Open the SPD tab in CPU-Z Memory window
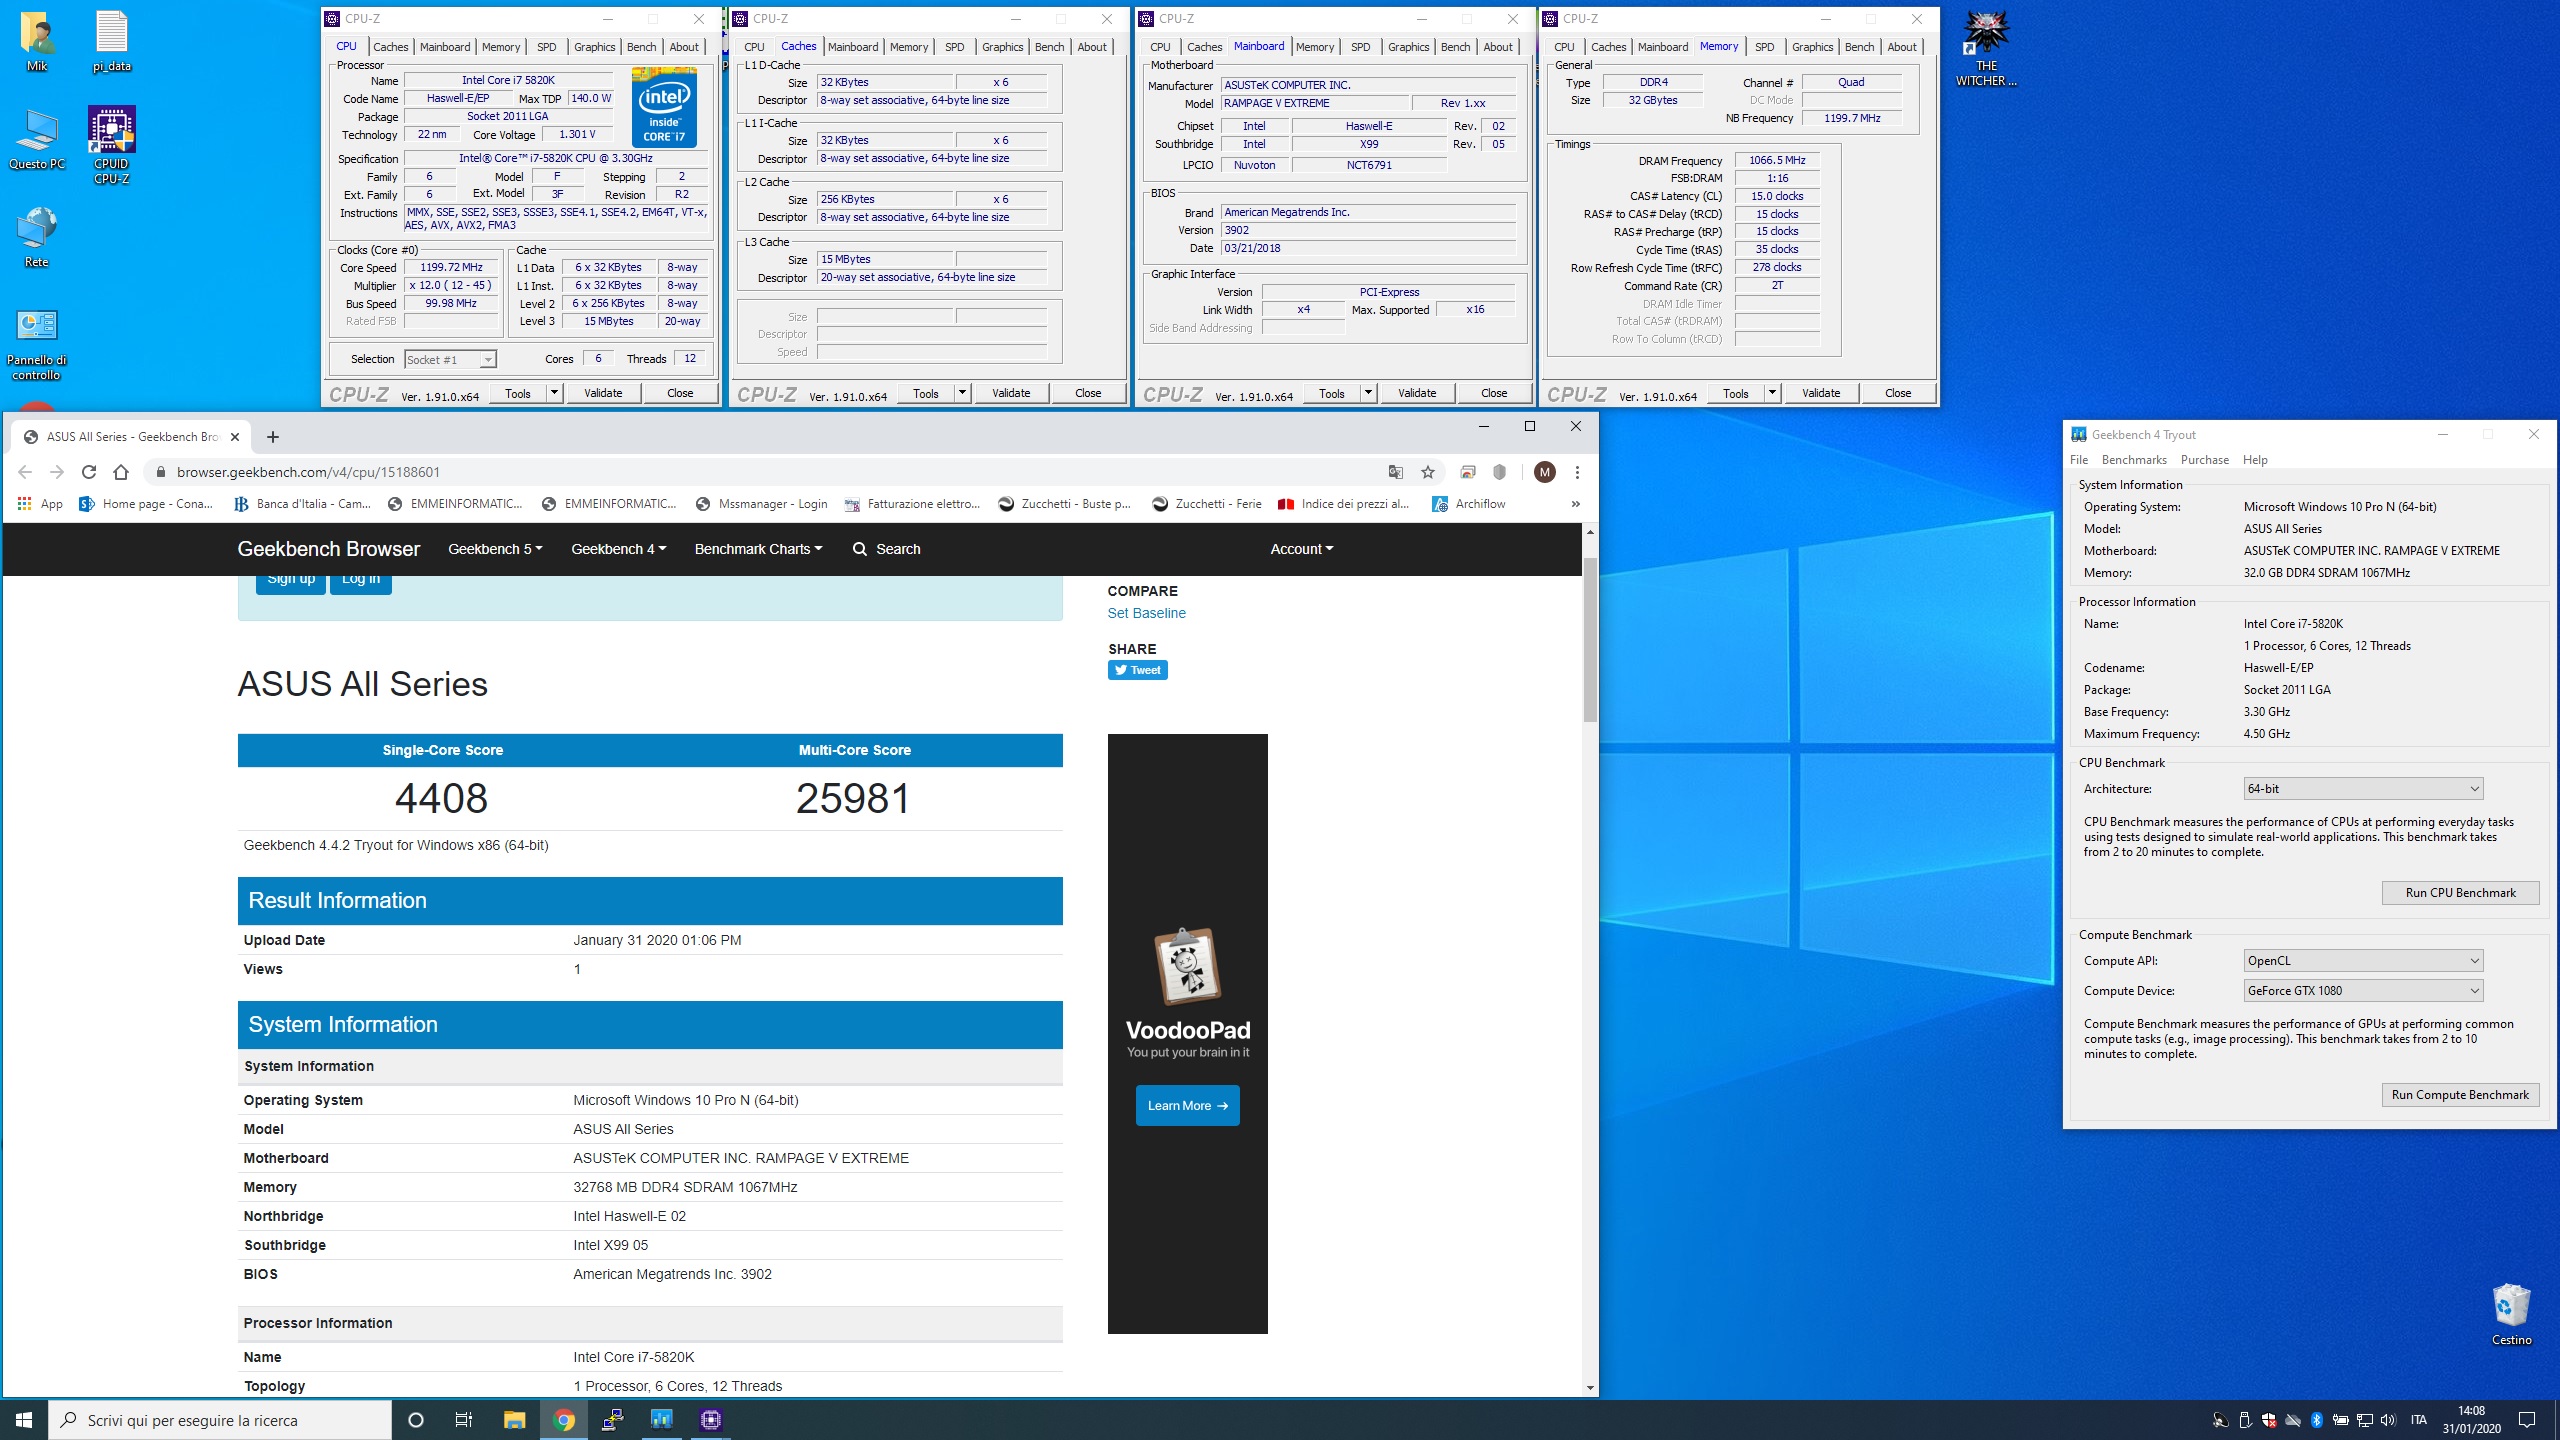Image resolution: width=2560 pixels, height=1440 pixels. pyautogui.click(x=1764, y=47)
